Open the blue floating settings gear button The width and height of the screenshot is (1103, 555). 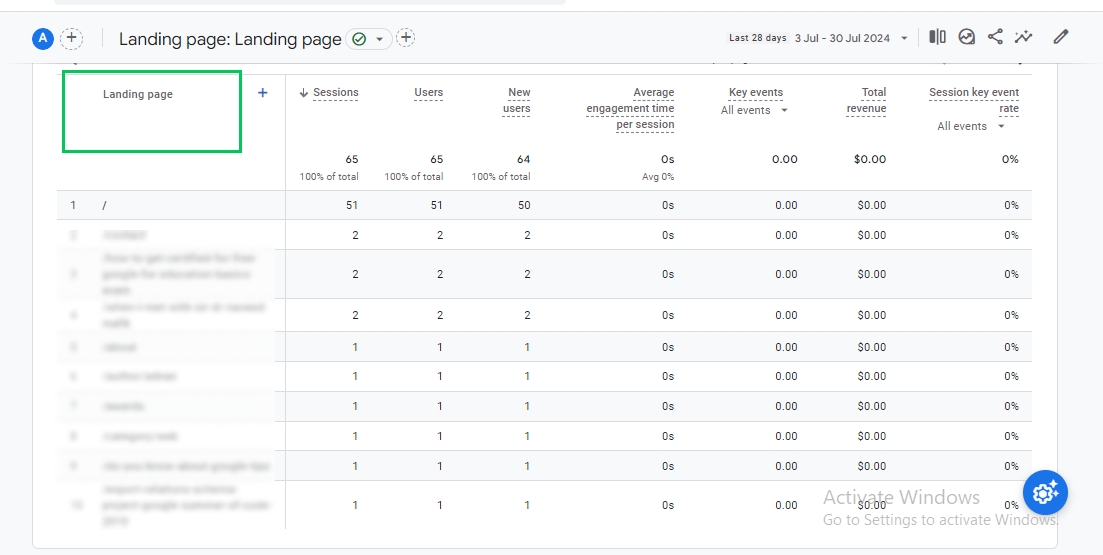(x=1045, y=492)
